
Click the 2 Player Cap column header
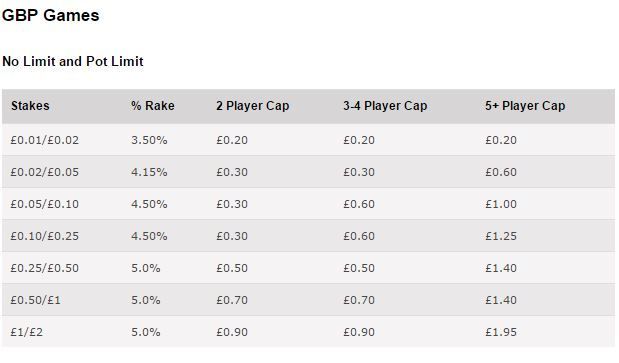coord(253,106)
